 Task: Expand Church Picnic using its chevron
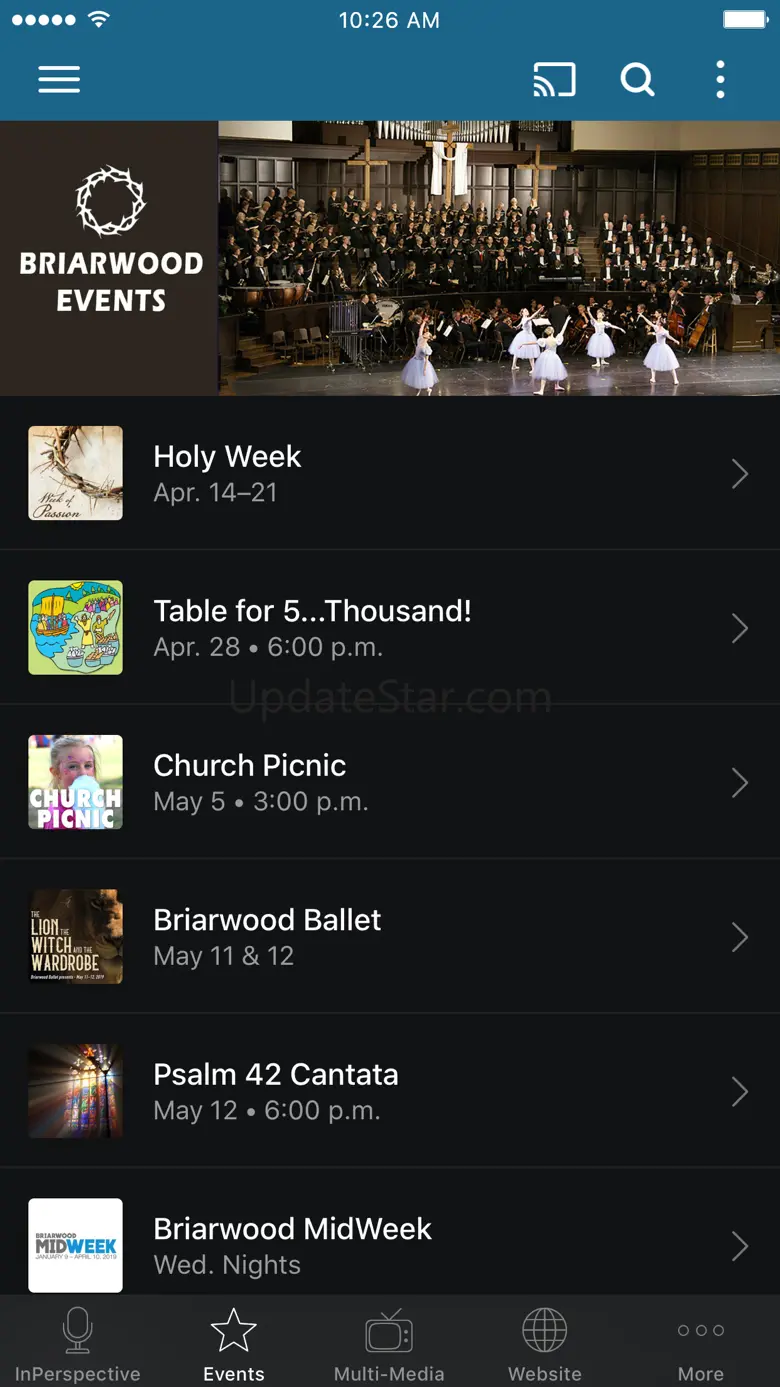pos(739,783)
